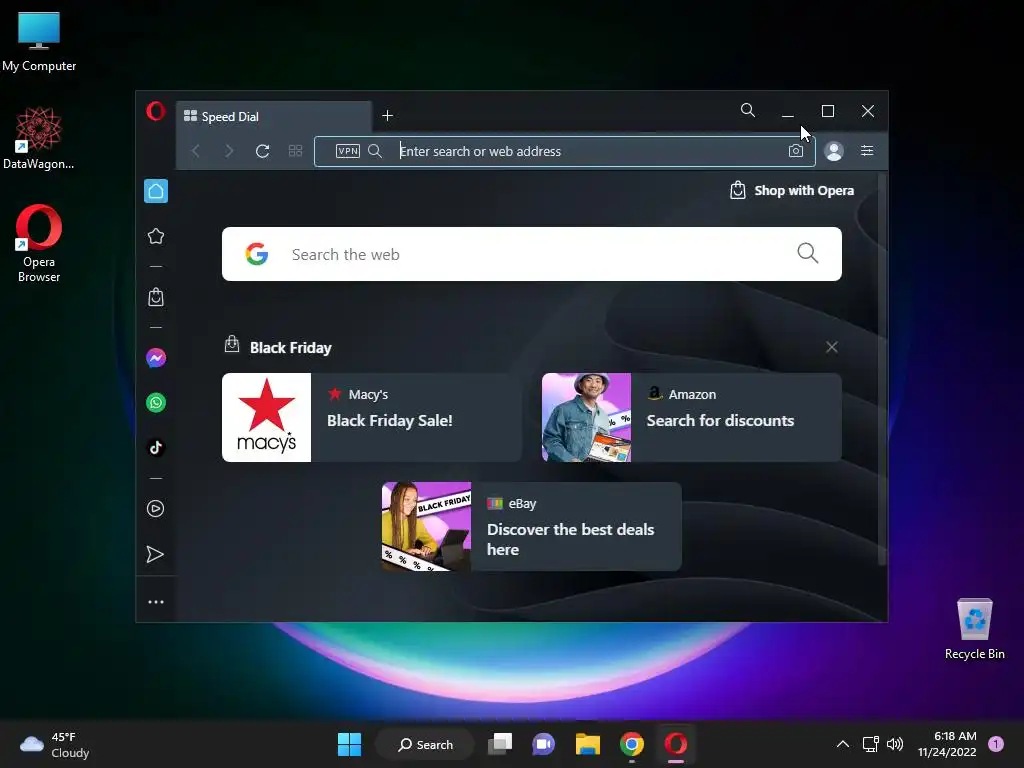Click the search tabs magnifier icon

(x=748, y=110)
